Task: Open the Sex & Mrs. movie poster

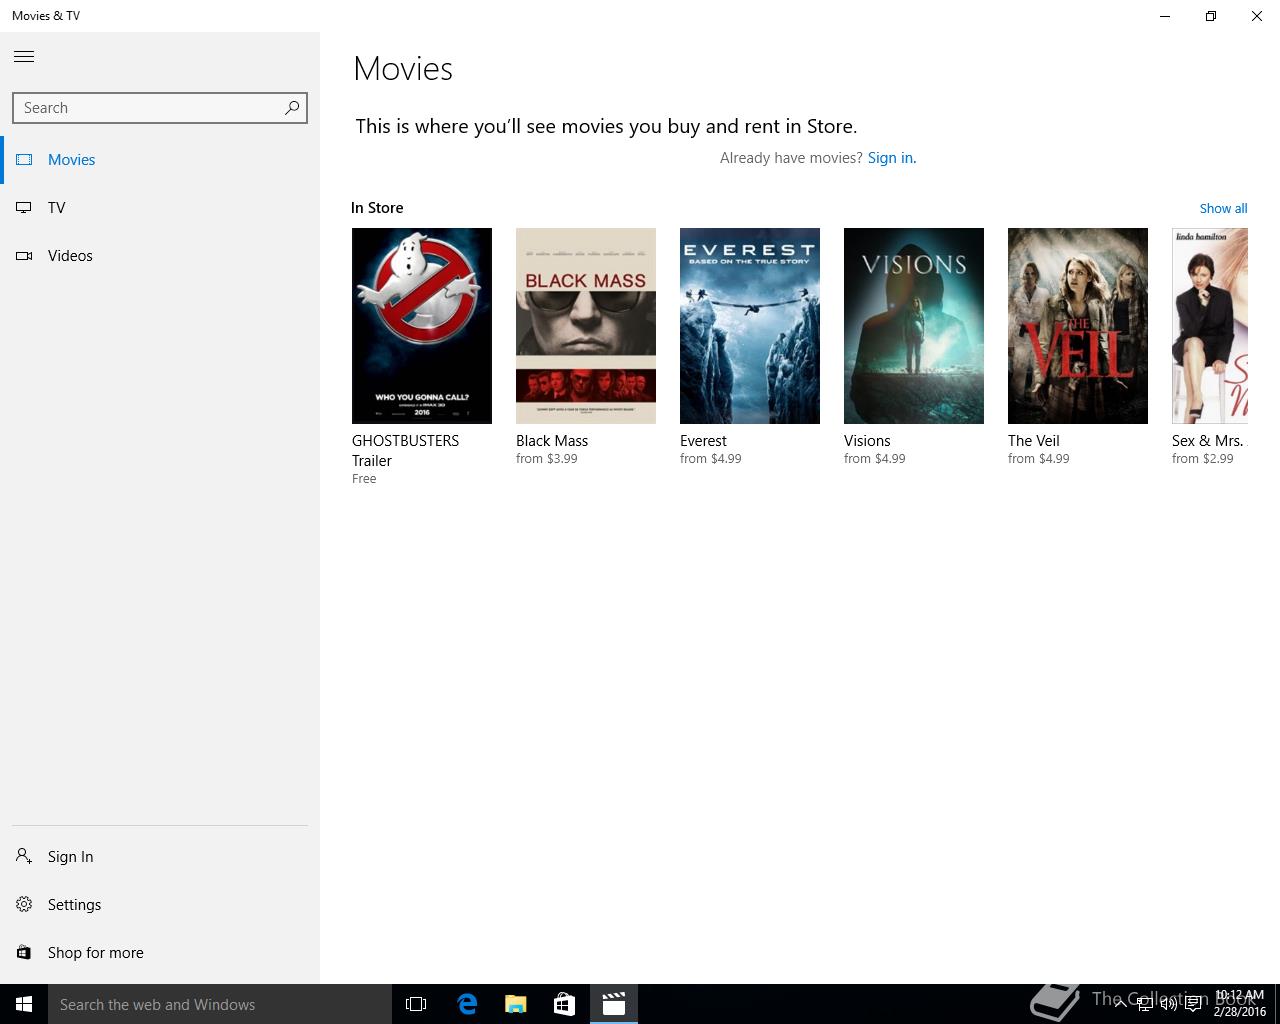Action: pos(1210,326)
